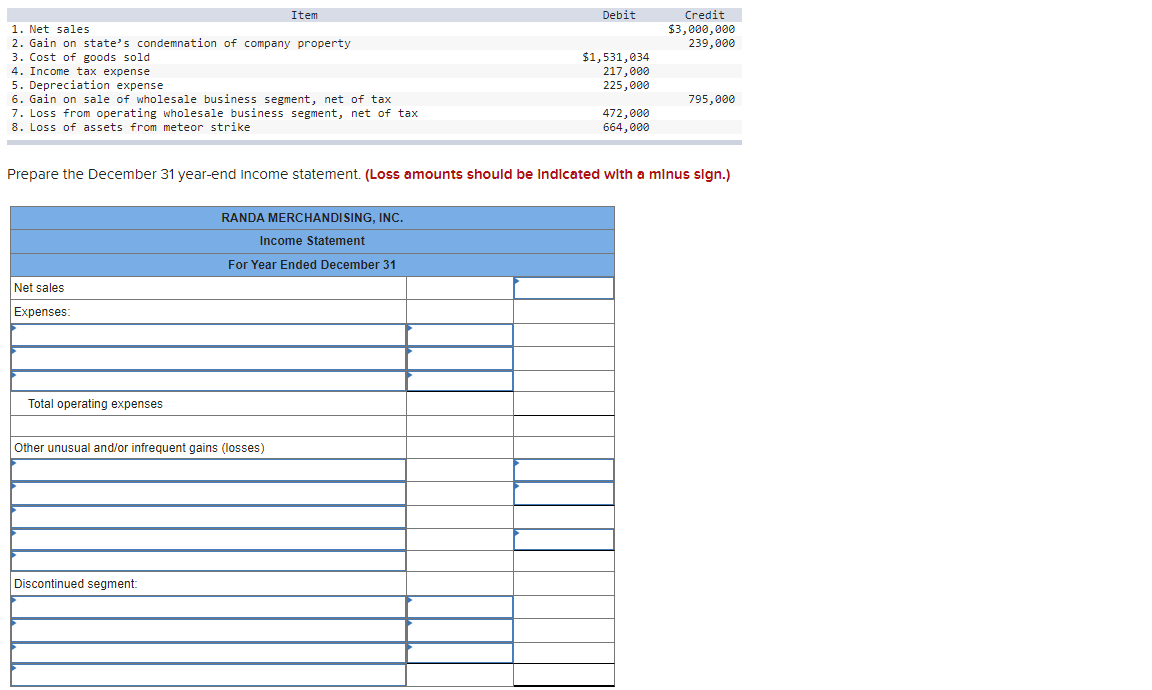Click Loss from operating wholesale business segment
This screenshot has height=690, width=1152.
215,113
